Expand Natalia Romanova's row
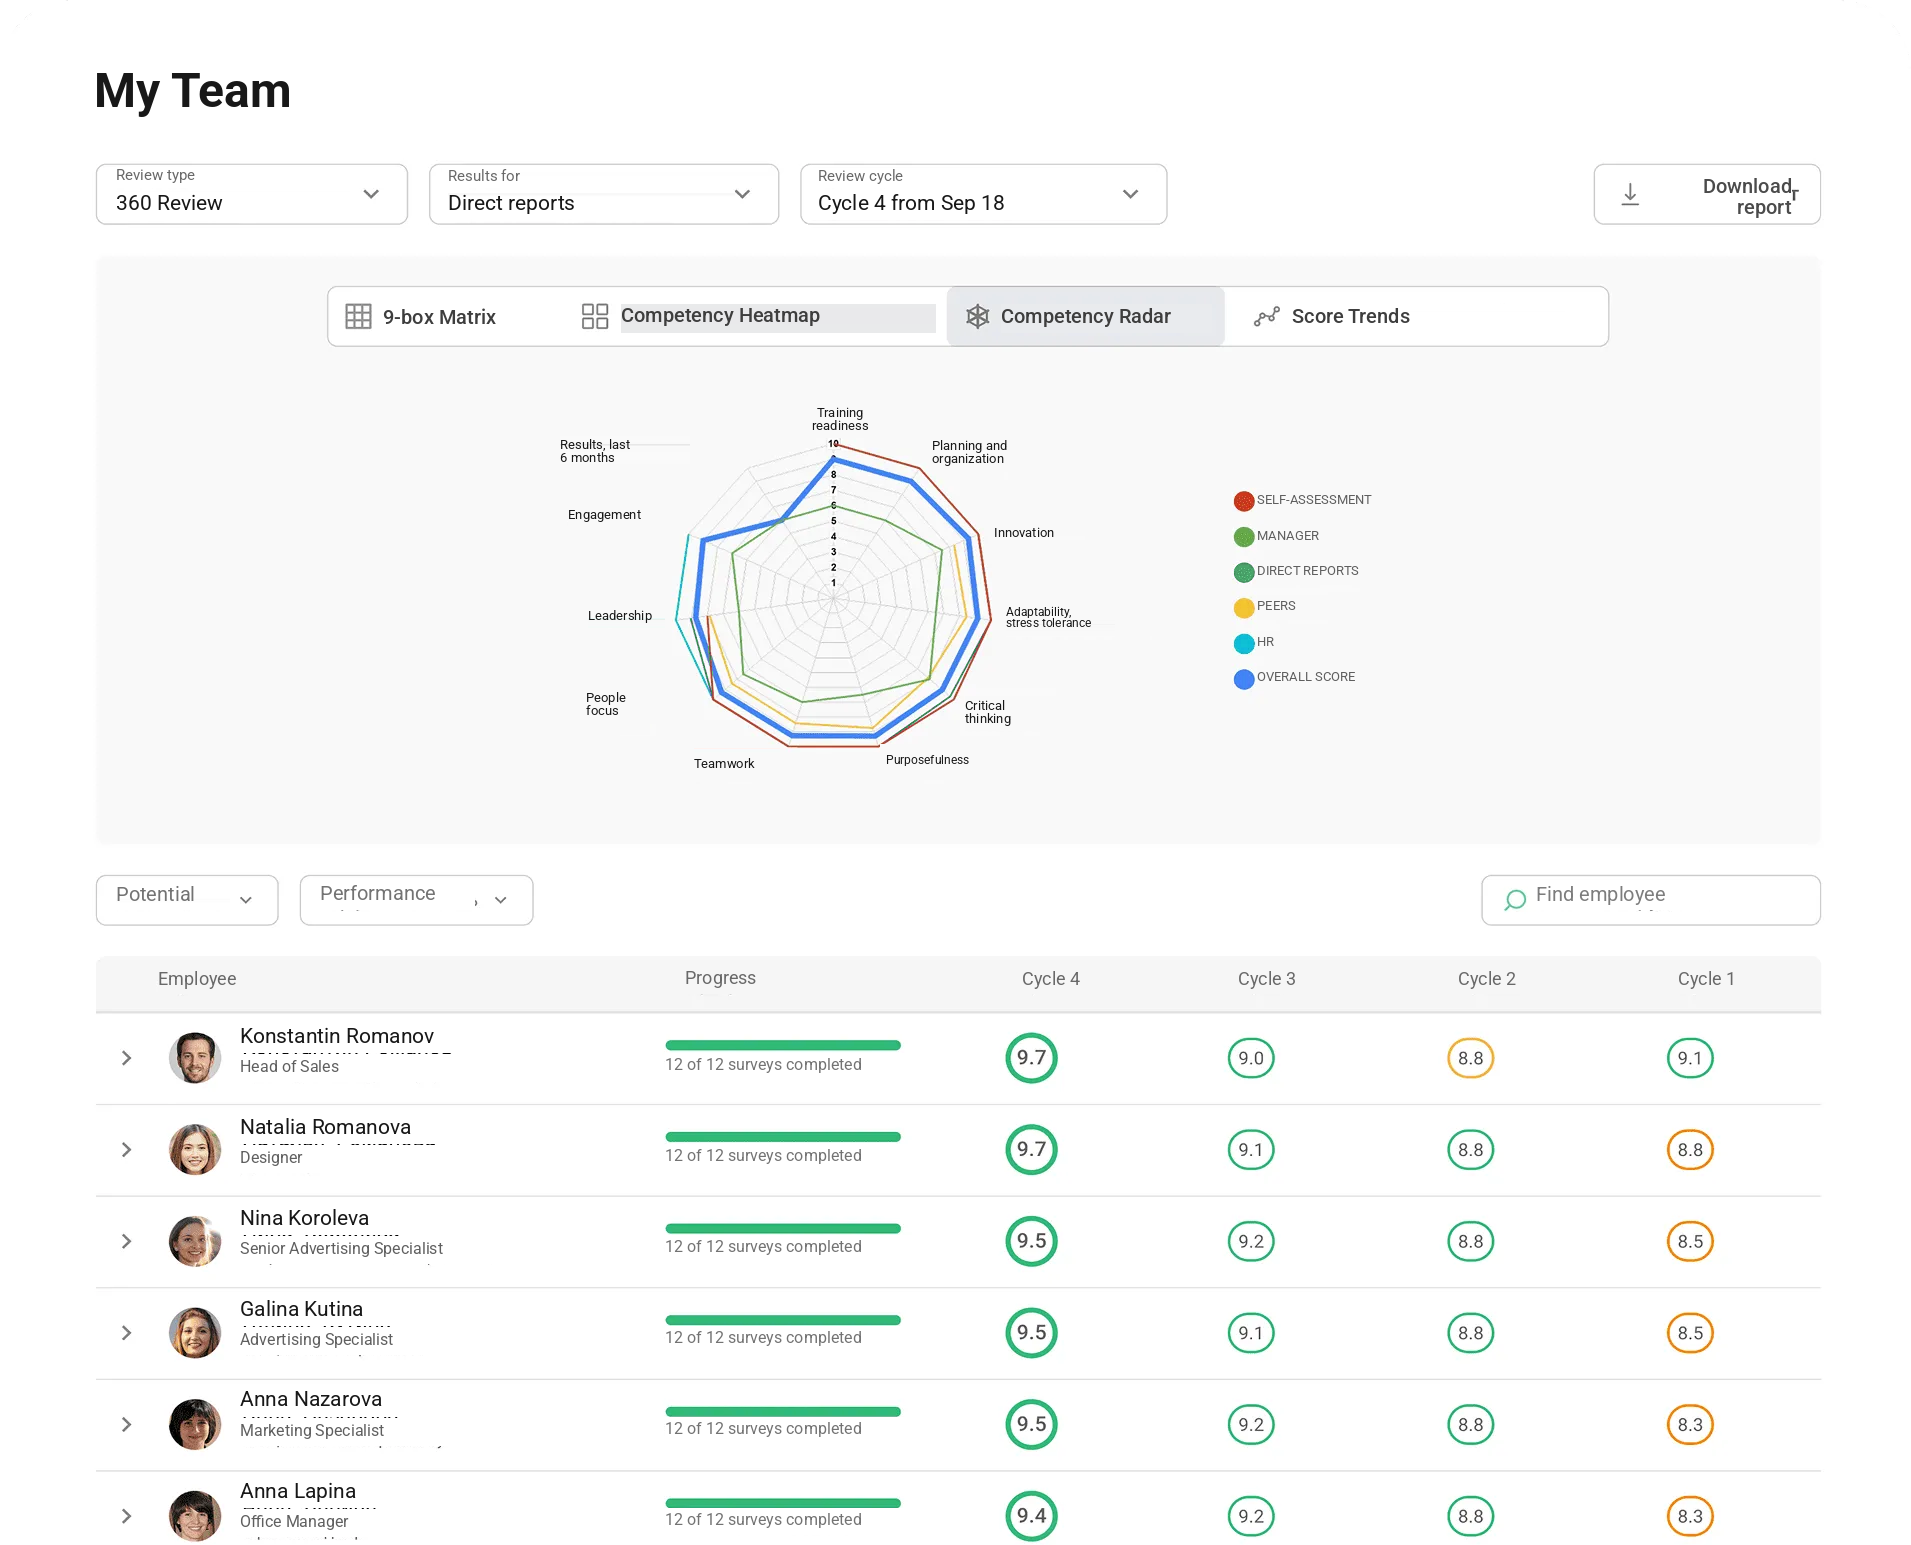The height and width of the screenshot is (1545, 1911). (127, 1150)
